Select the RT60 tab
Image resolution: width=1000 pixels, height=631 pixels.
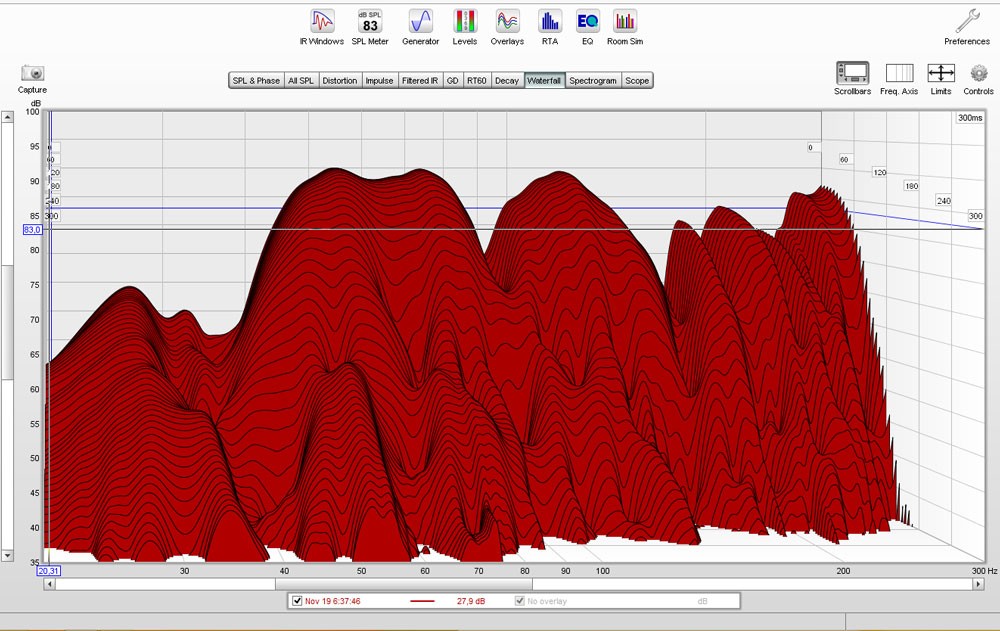[x=477, y=80]
